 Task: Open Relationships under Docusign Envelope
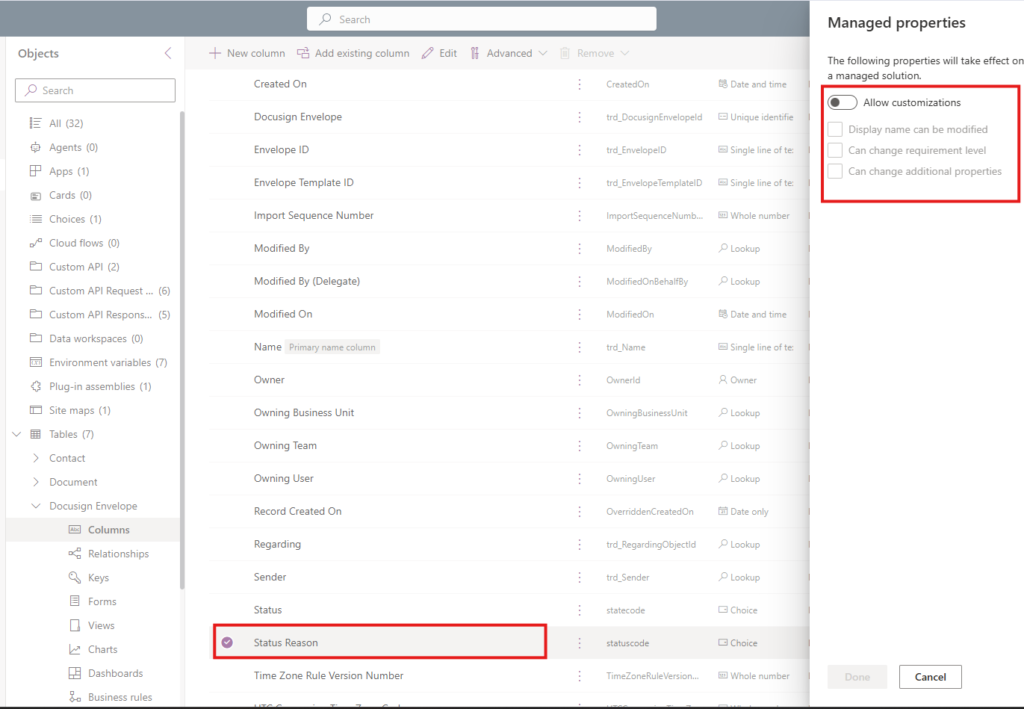tap(118, 554)
